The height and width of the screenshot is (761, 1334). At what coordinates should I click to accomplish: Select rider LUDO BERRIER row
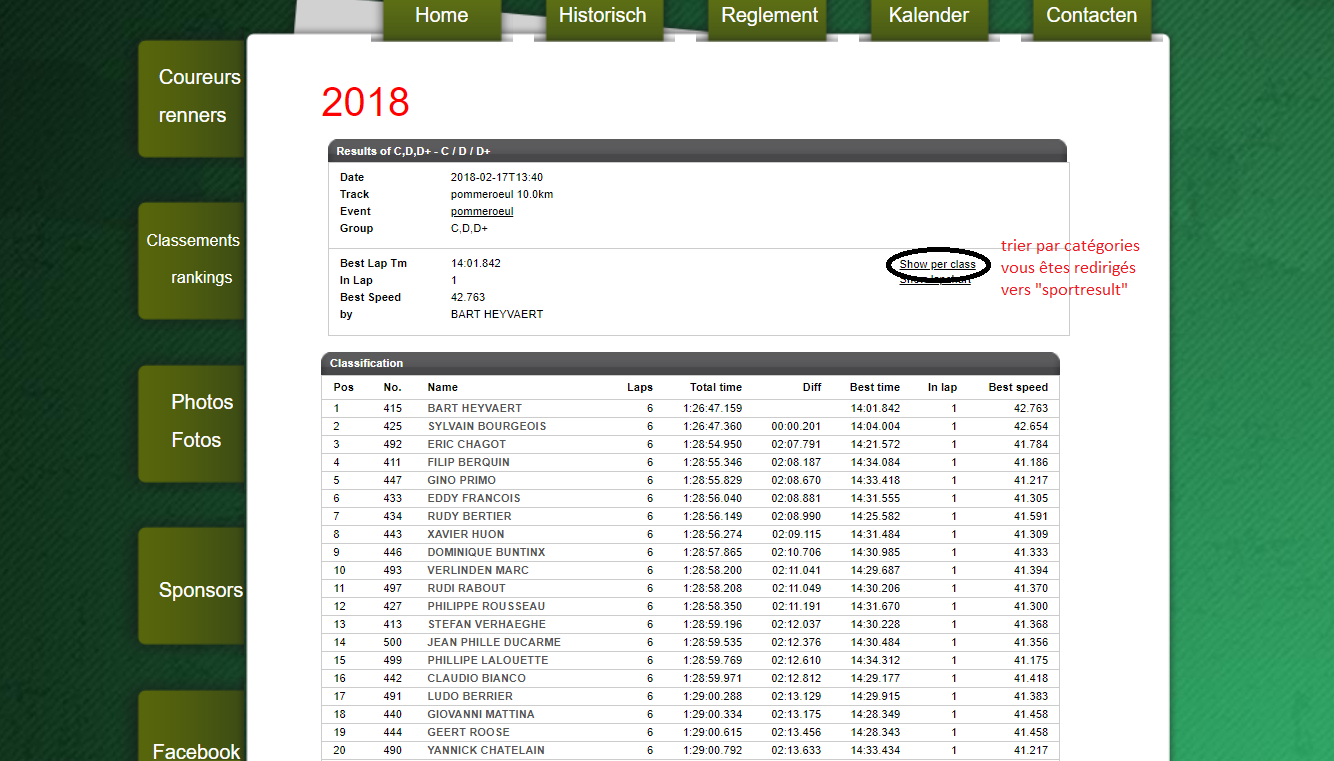pyautogui.click(x=690, y=697)
